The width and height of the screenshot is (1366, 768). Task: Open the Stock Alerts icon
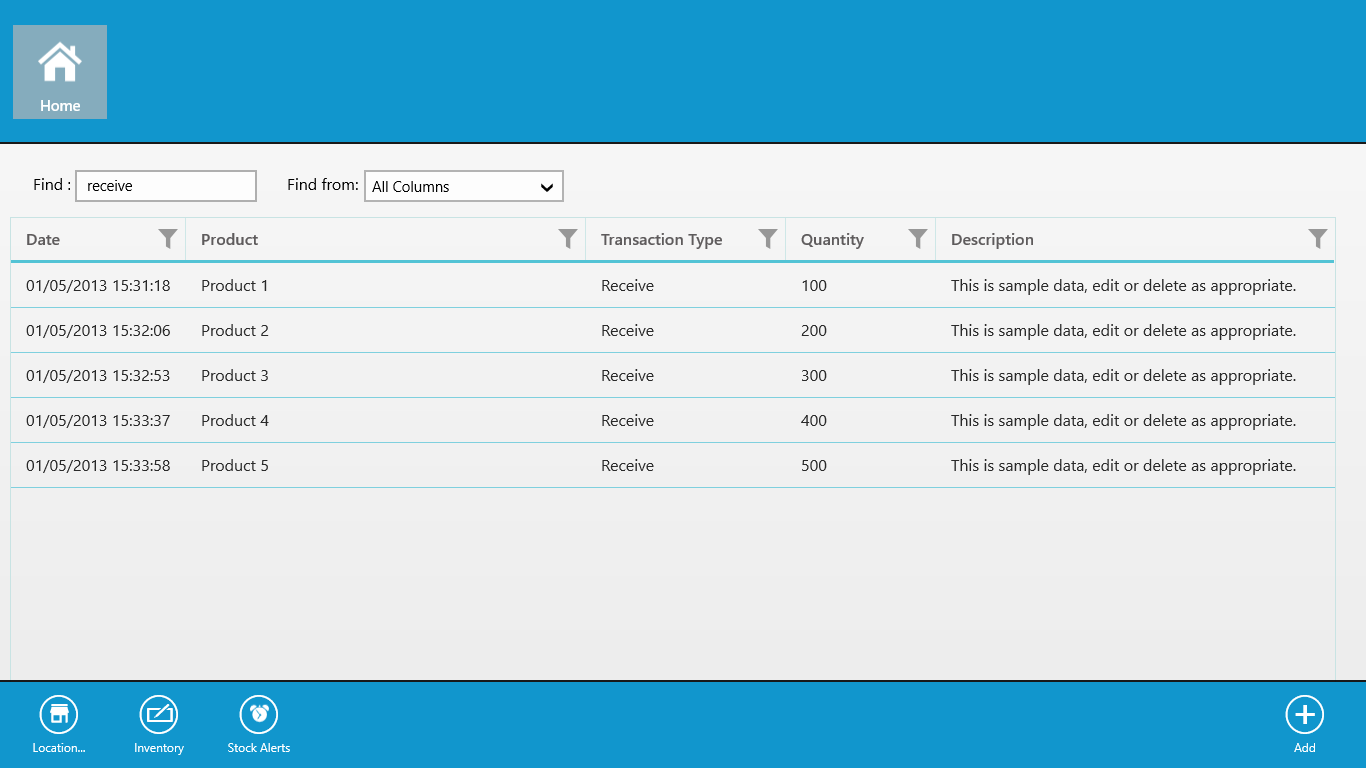tap(259, 714)
